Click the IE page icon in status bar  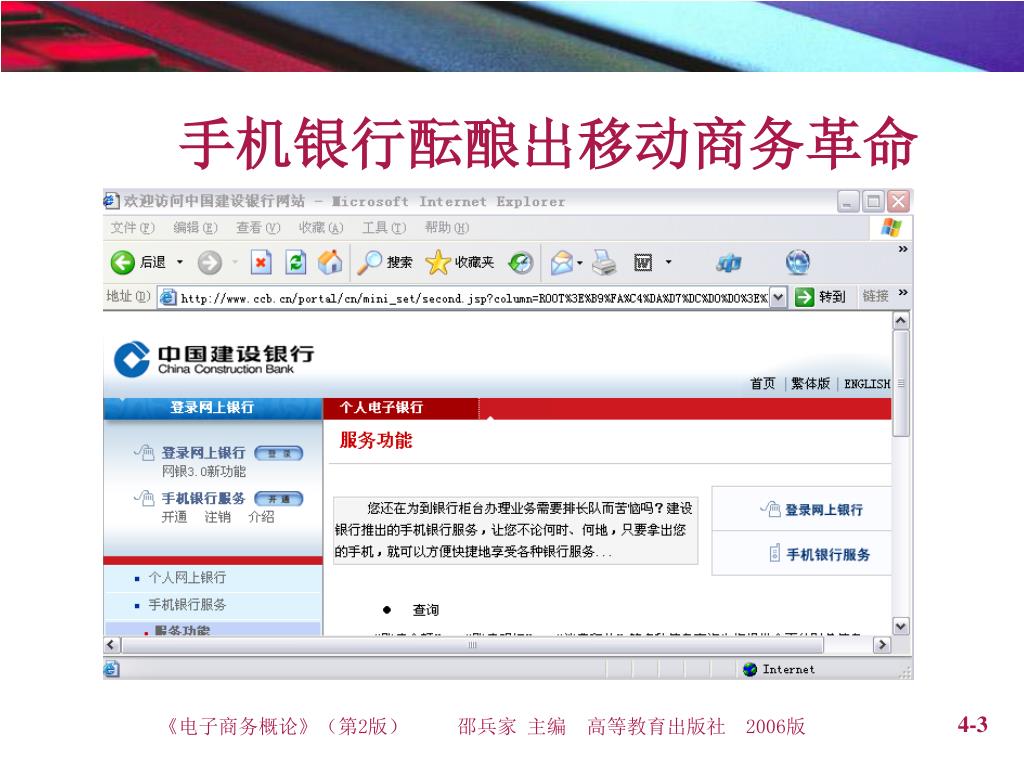(111, 669)
